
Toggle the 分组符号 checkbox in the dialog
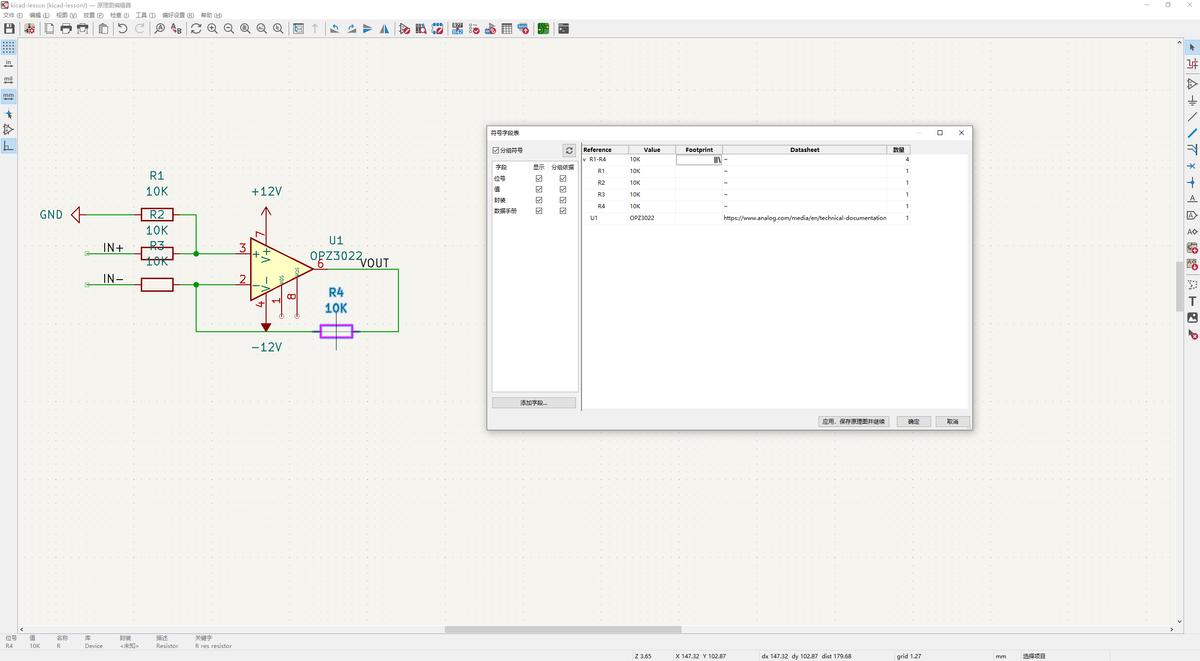coord(496,150)
